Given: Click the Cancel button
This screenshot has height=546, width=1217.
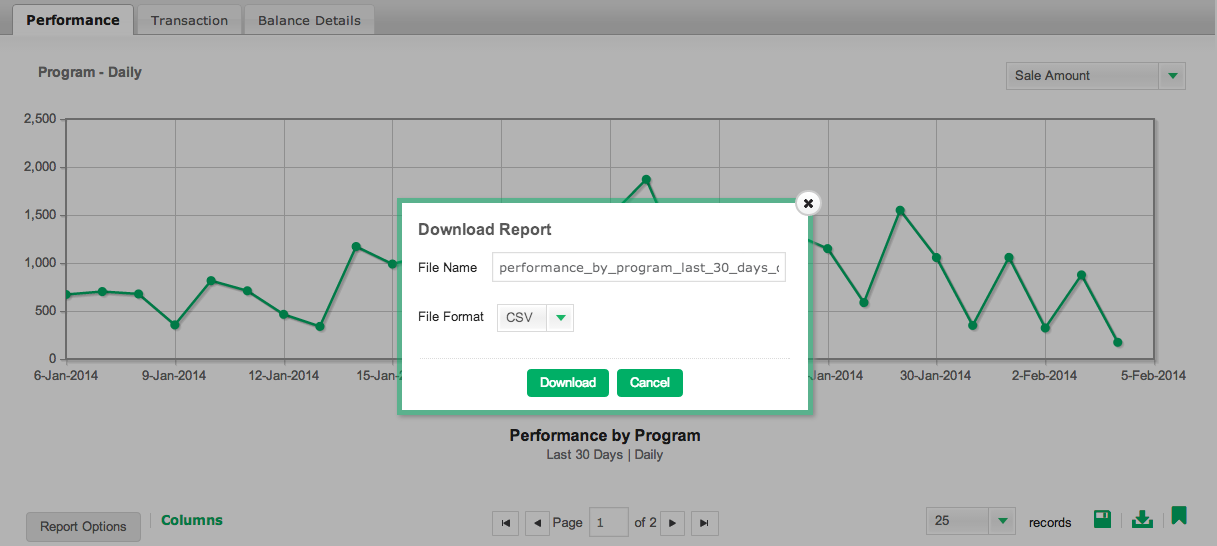Looking at the screenshot, I should (x=650, y=383).
